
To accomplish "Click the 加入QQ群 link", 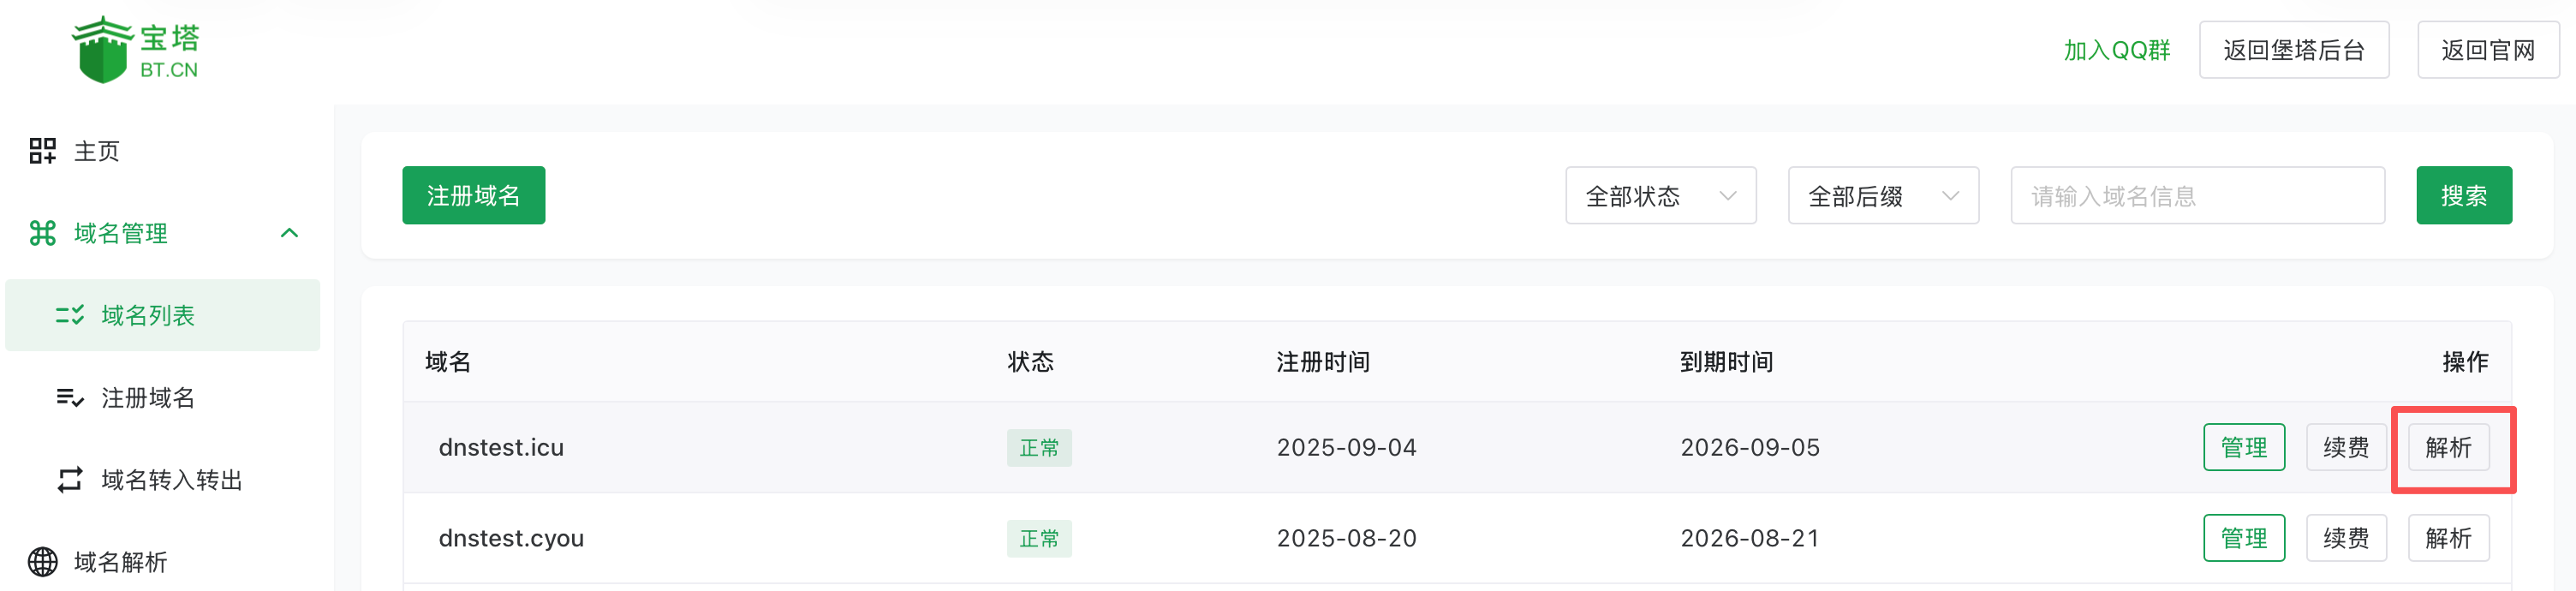I will 2116,50.
